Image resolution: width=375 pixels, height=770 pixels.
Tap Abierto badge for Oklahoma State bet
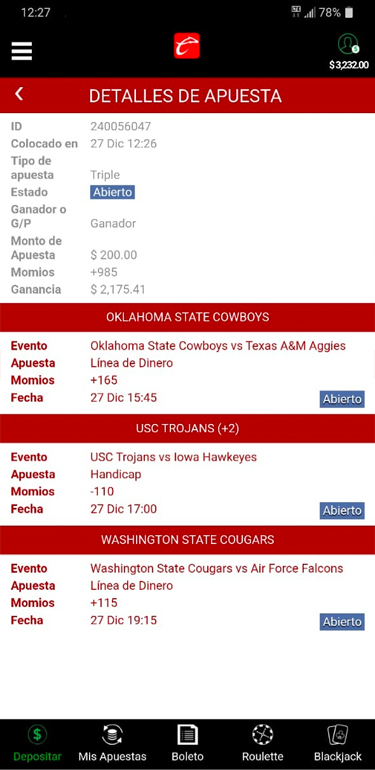[342, 399]
